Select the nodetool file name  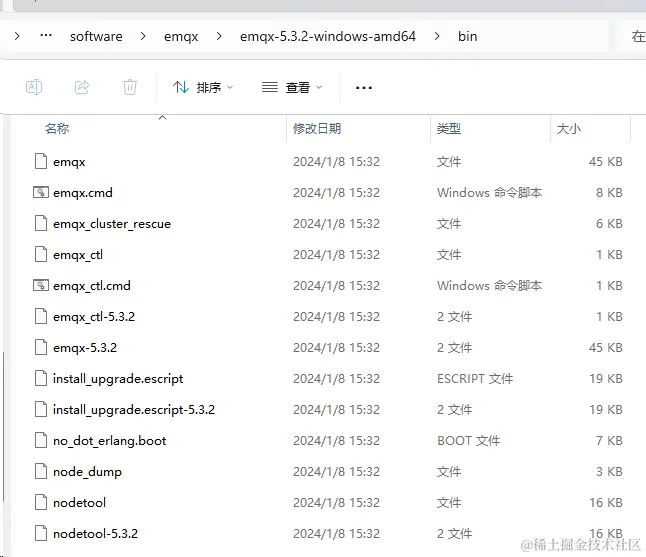click(80, 503)
